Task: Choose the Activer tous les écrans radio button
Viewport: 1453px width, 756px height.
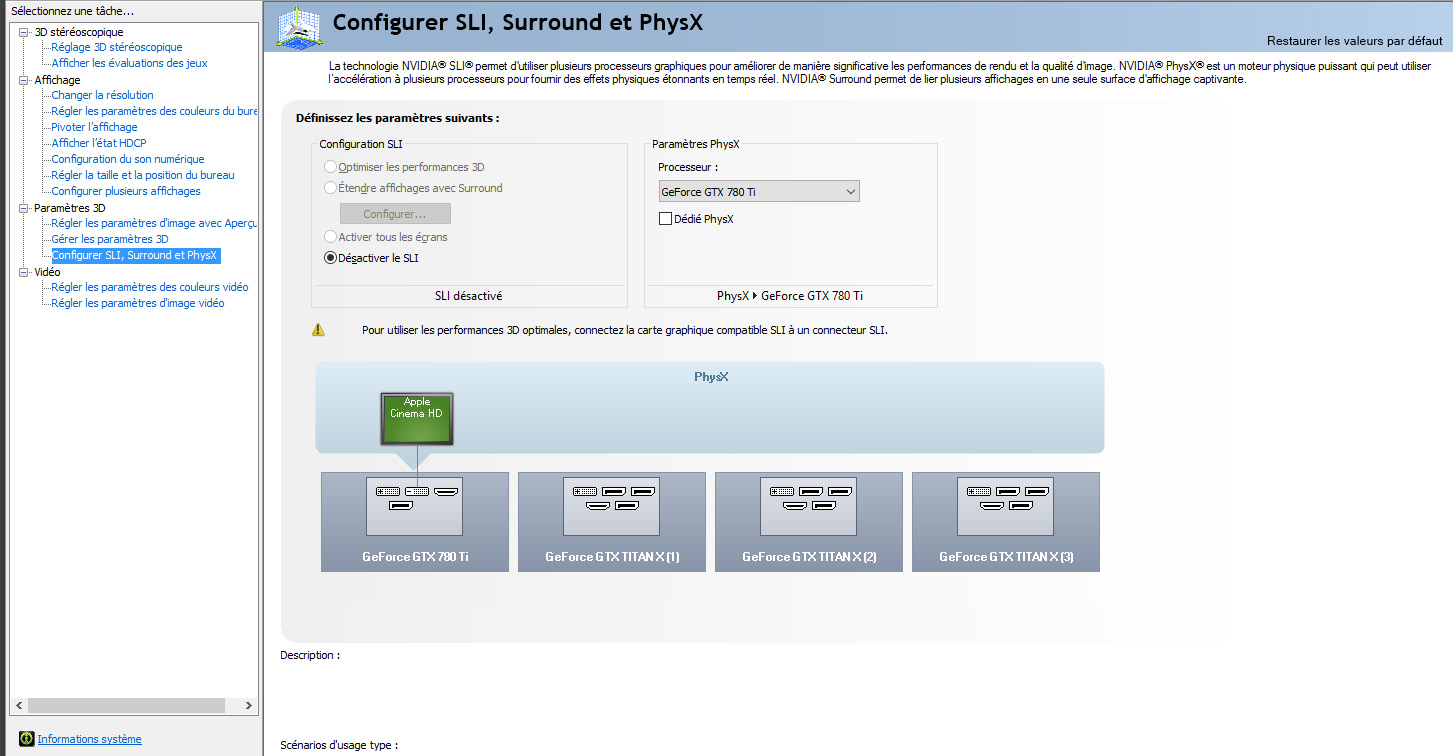Action: pos(331,237)
